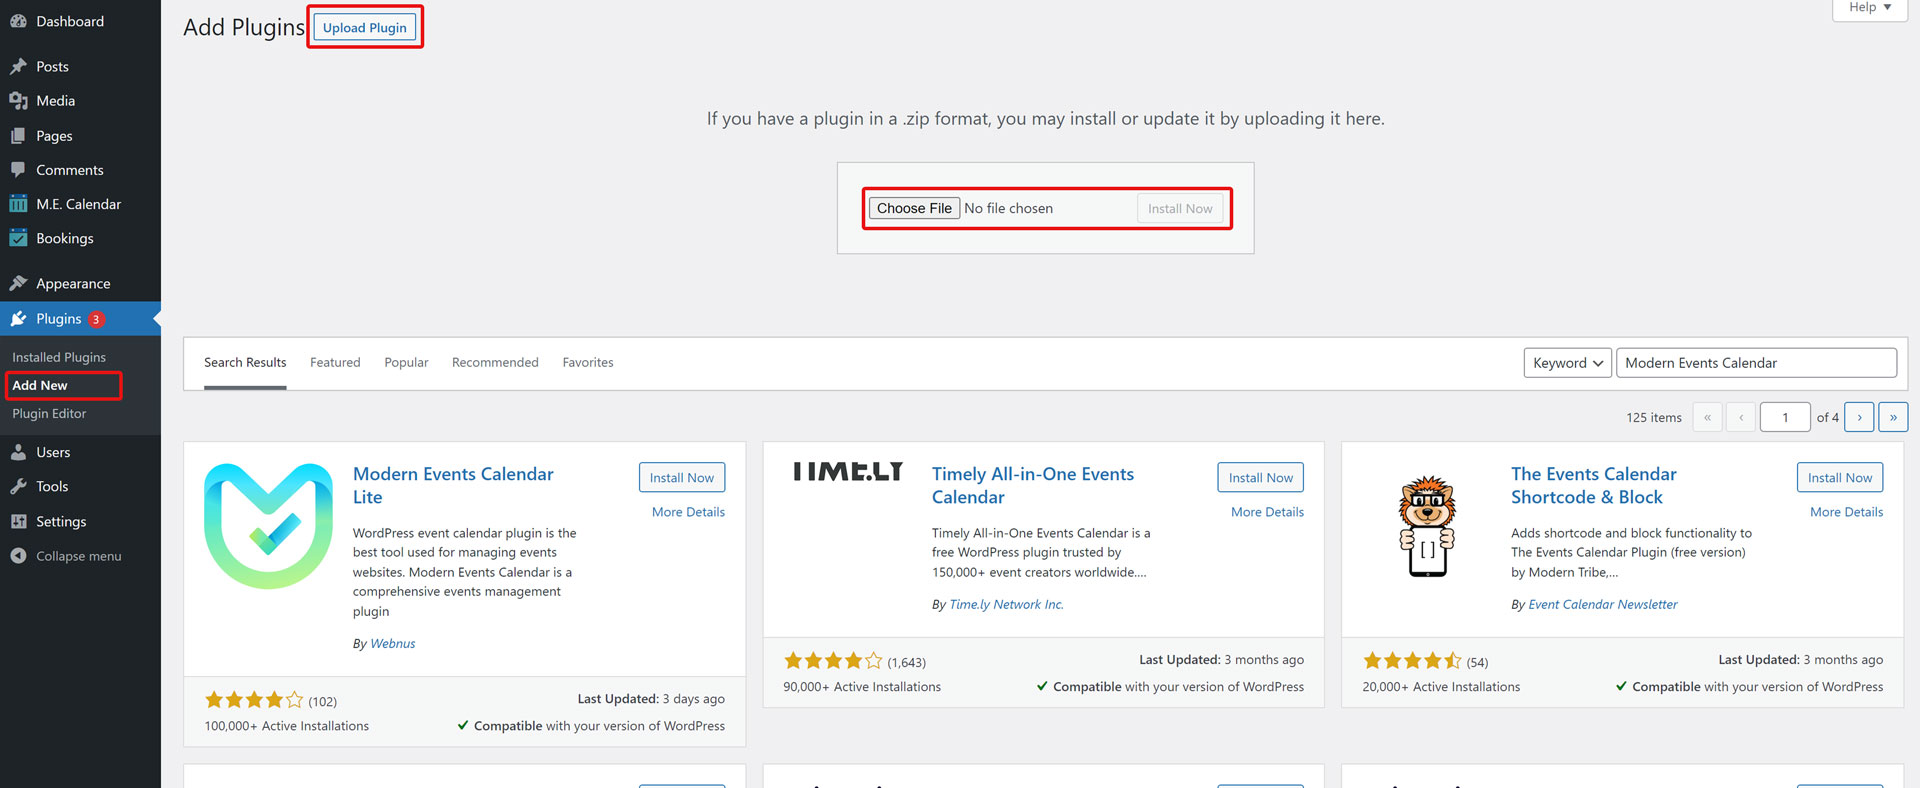This screenshot has width=1920, height=788.
Task: Jump to last page of plugin results
Action: [x=1893, y=417]
